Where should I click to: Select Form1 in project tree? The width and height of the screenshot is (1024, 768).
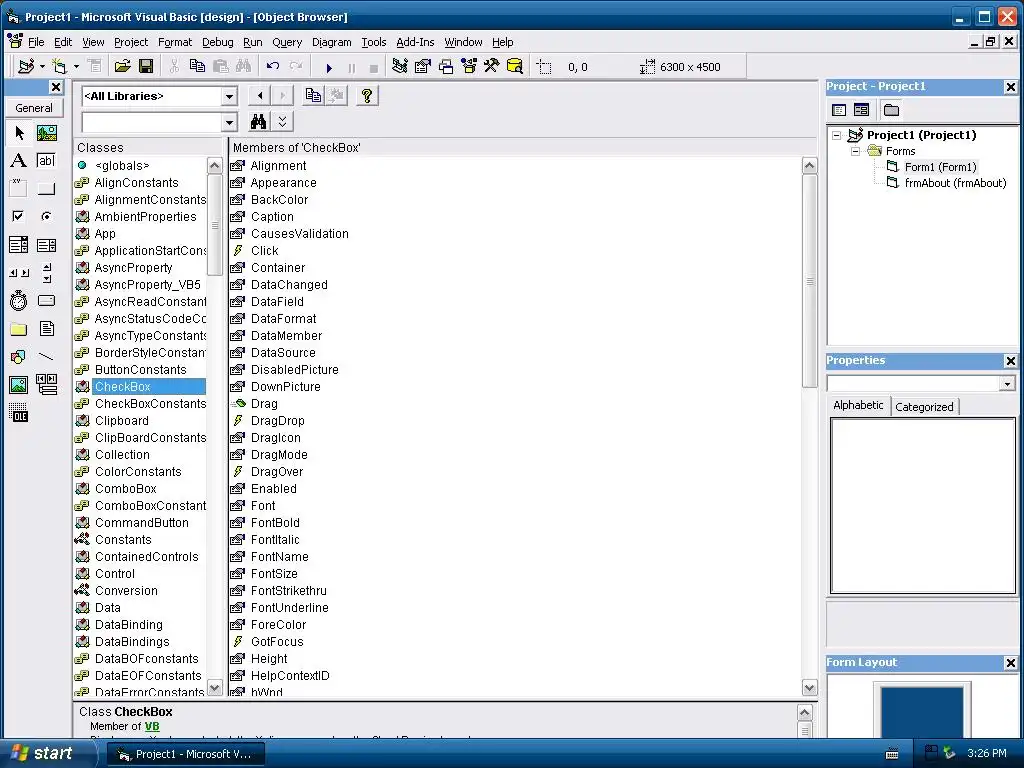click(940, 167)
